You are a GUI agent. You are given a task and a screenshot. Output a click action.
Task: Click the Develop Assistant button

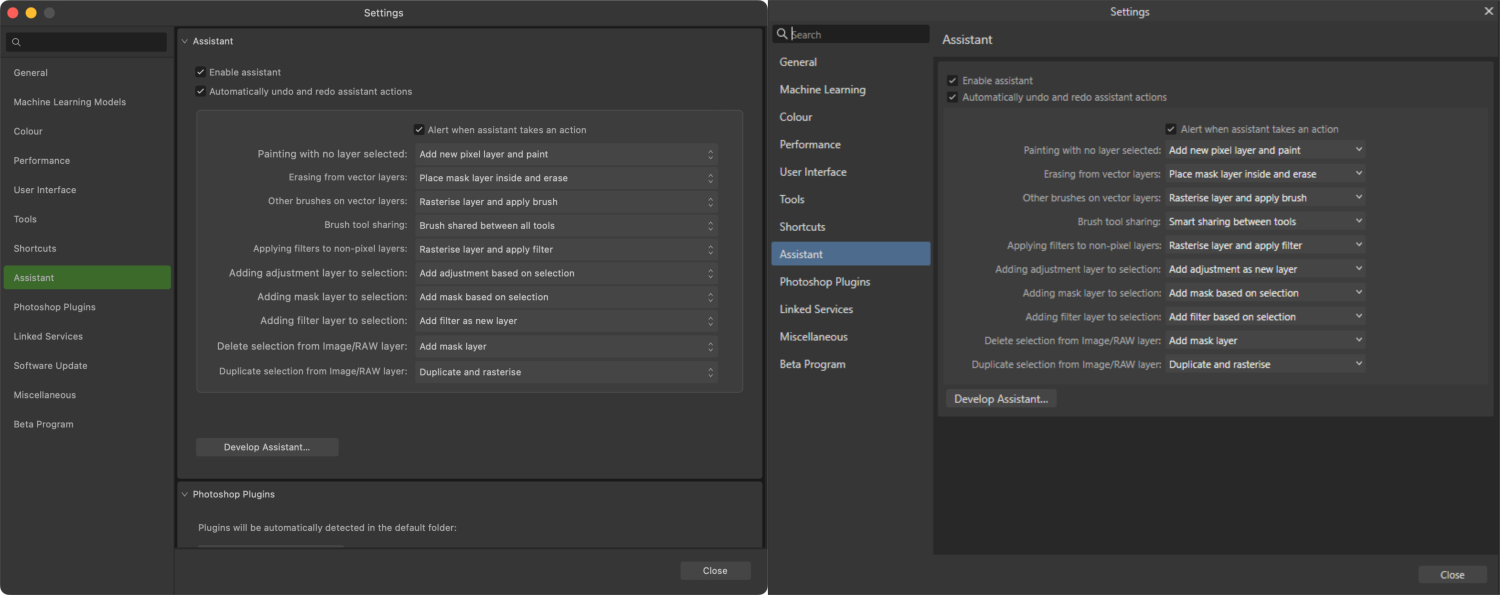coord(267,447)
